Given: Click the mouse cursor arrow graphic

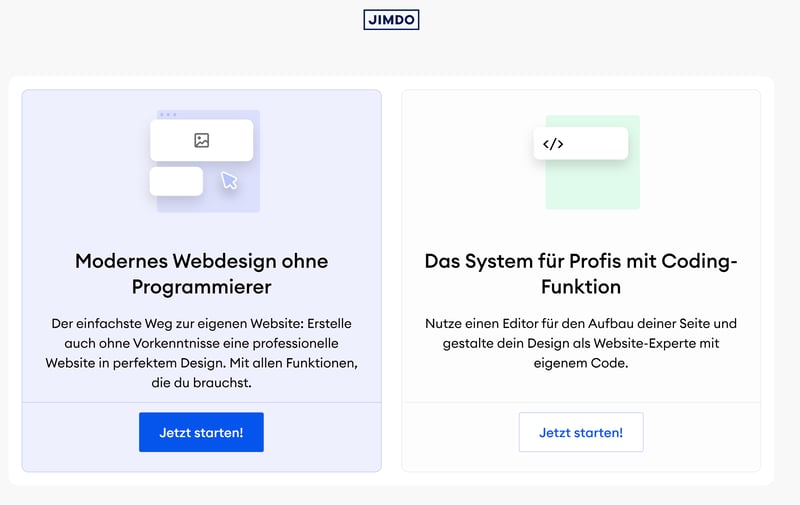Looking at the screenshot, I should pos(229,180).
